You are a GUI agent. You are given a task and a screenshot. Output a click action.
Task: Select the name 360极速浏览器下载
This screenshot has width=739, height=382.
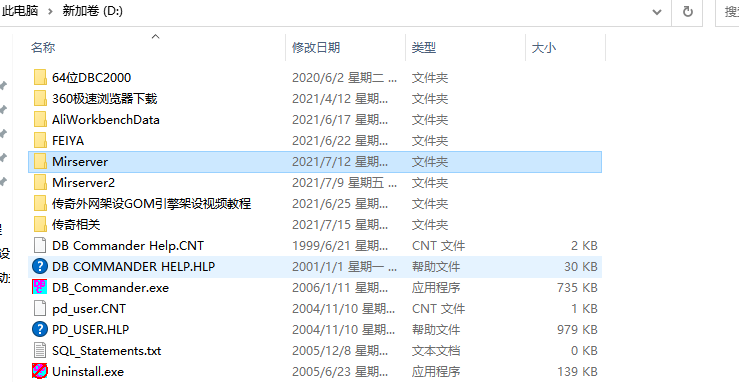point(105,98)
